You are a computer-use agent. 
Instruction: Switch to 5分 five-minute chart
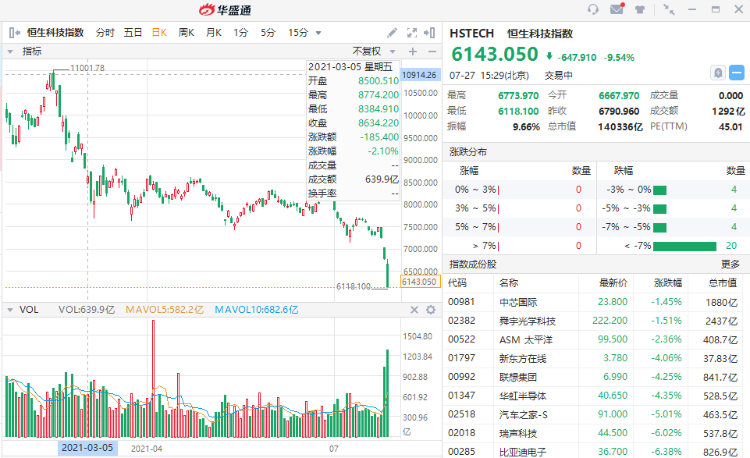(x=268, y=33)
